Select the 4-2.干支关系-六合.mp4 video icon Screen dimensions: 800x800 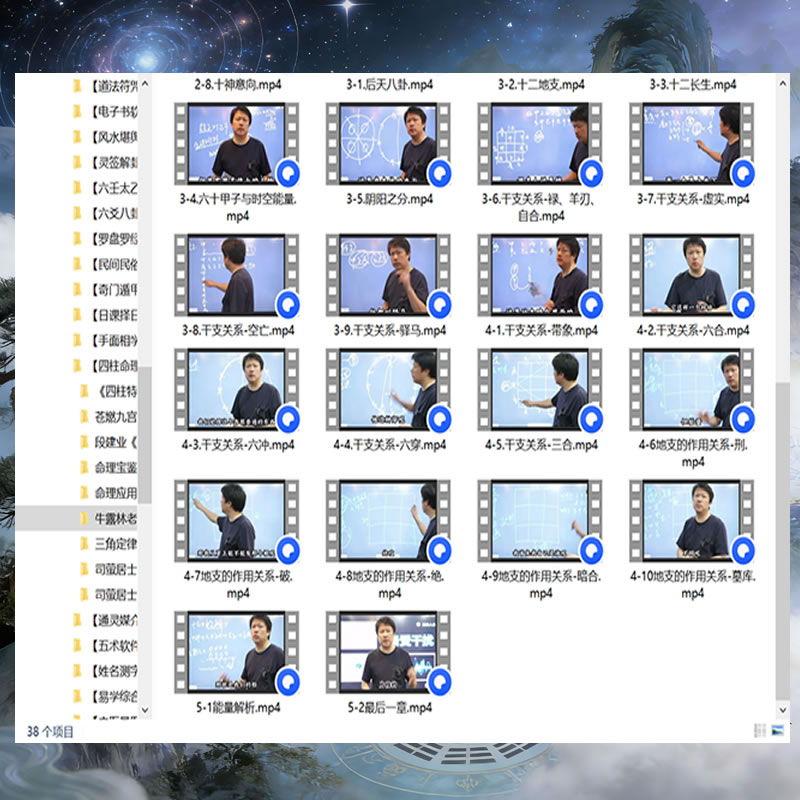pyautogui.click(x=692, y=275)
